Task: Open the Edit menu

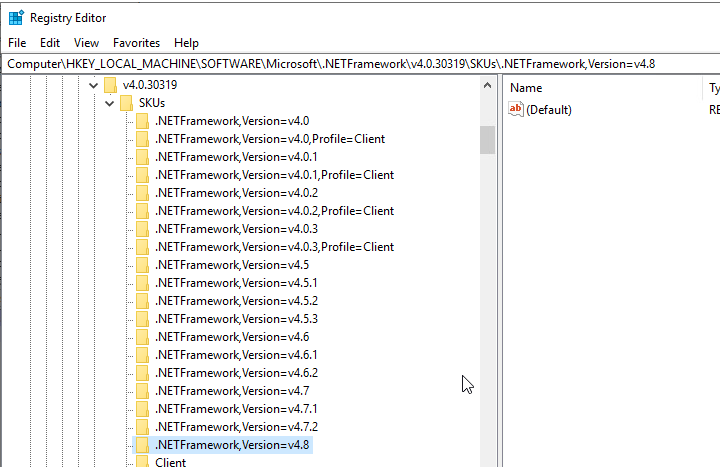Action: (50, 43)
